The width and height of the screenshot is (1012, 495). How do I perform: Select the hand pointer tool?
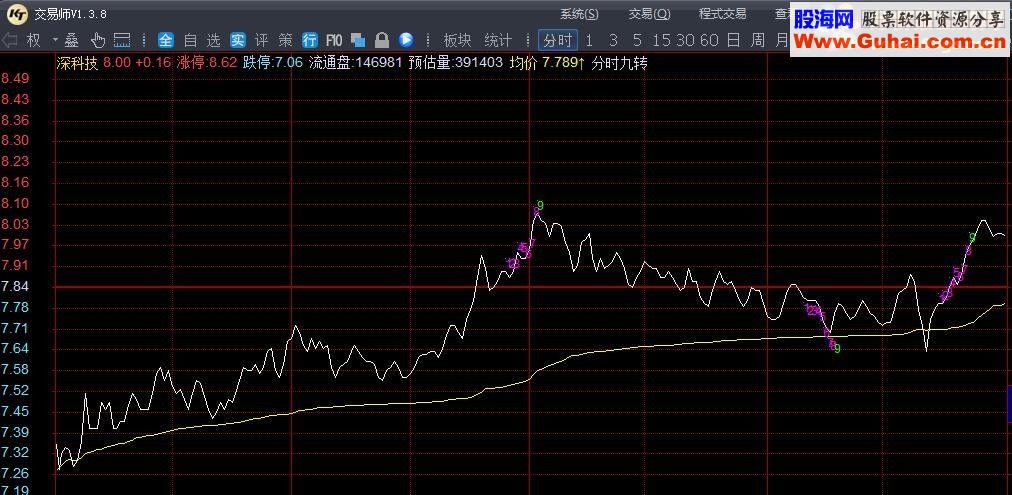pyautogui.click(x=97, y=41)
